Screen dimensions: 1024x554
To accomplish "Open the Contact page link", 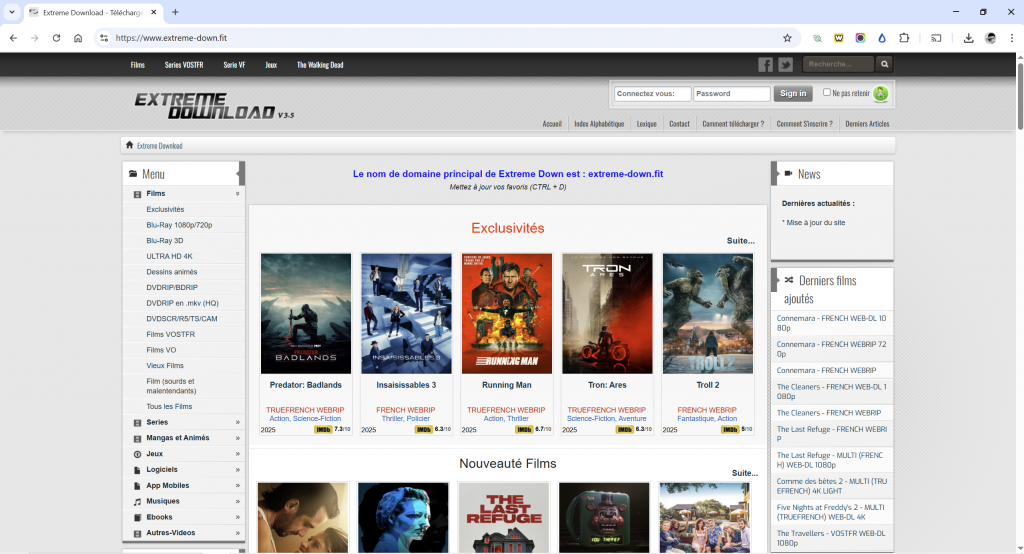I will point(679,123).
